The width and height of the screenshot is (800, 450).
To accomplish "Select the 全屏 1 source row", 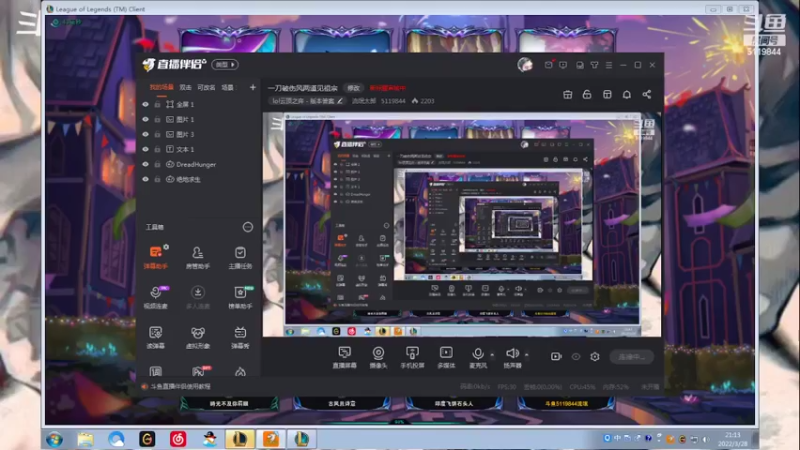I will (198, 104).
